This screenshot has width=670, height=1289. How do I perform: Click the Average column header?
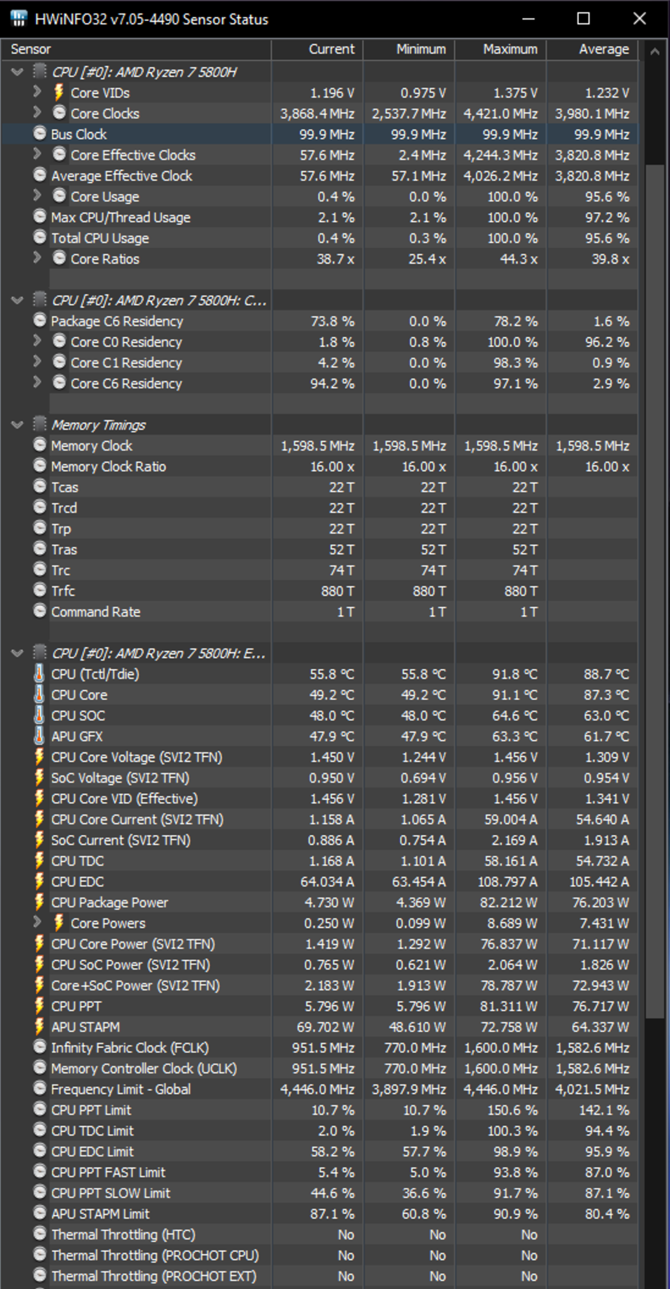coord(591,49)
